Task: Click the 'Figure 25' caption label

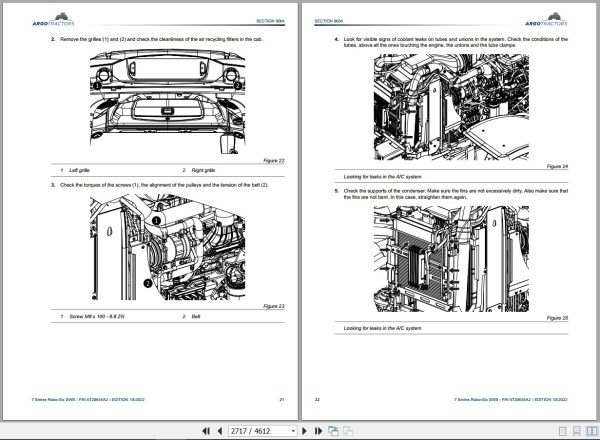Action: click(x=557, y=318)
